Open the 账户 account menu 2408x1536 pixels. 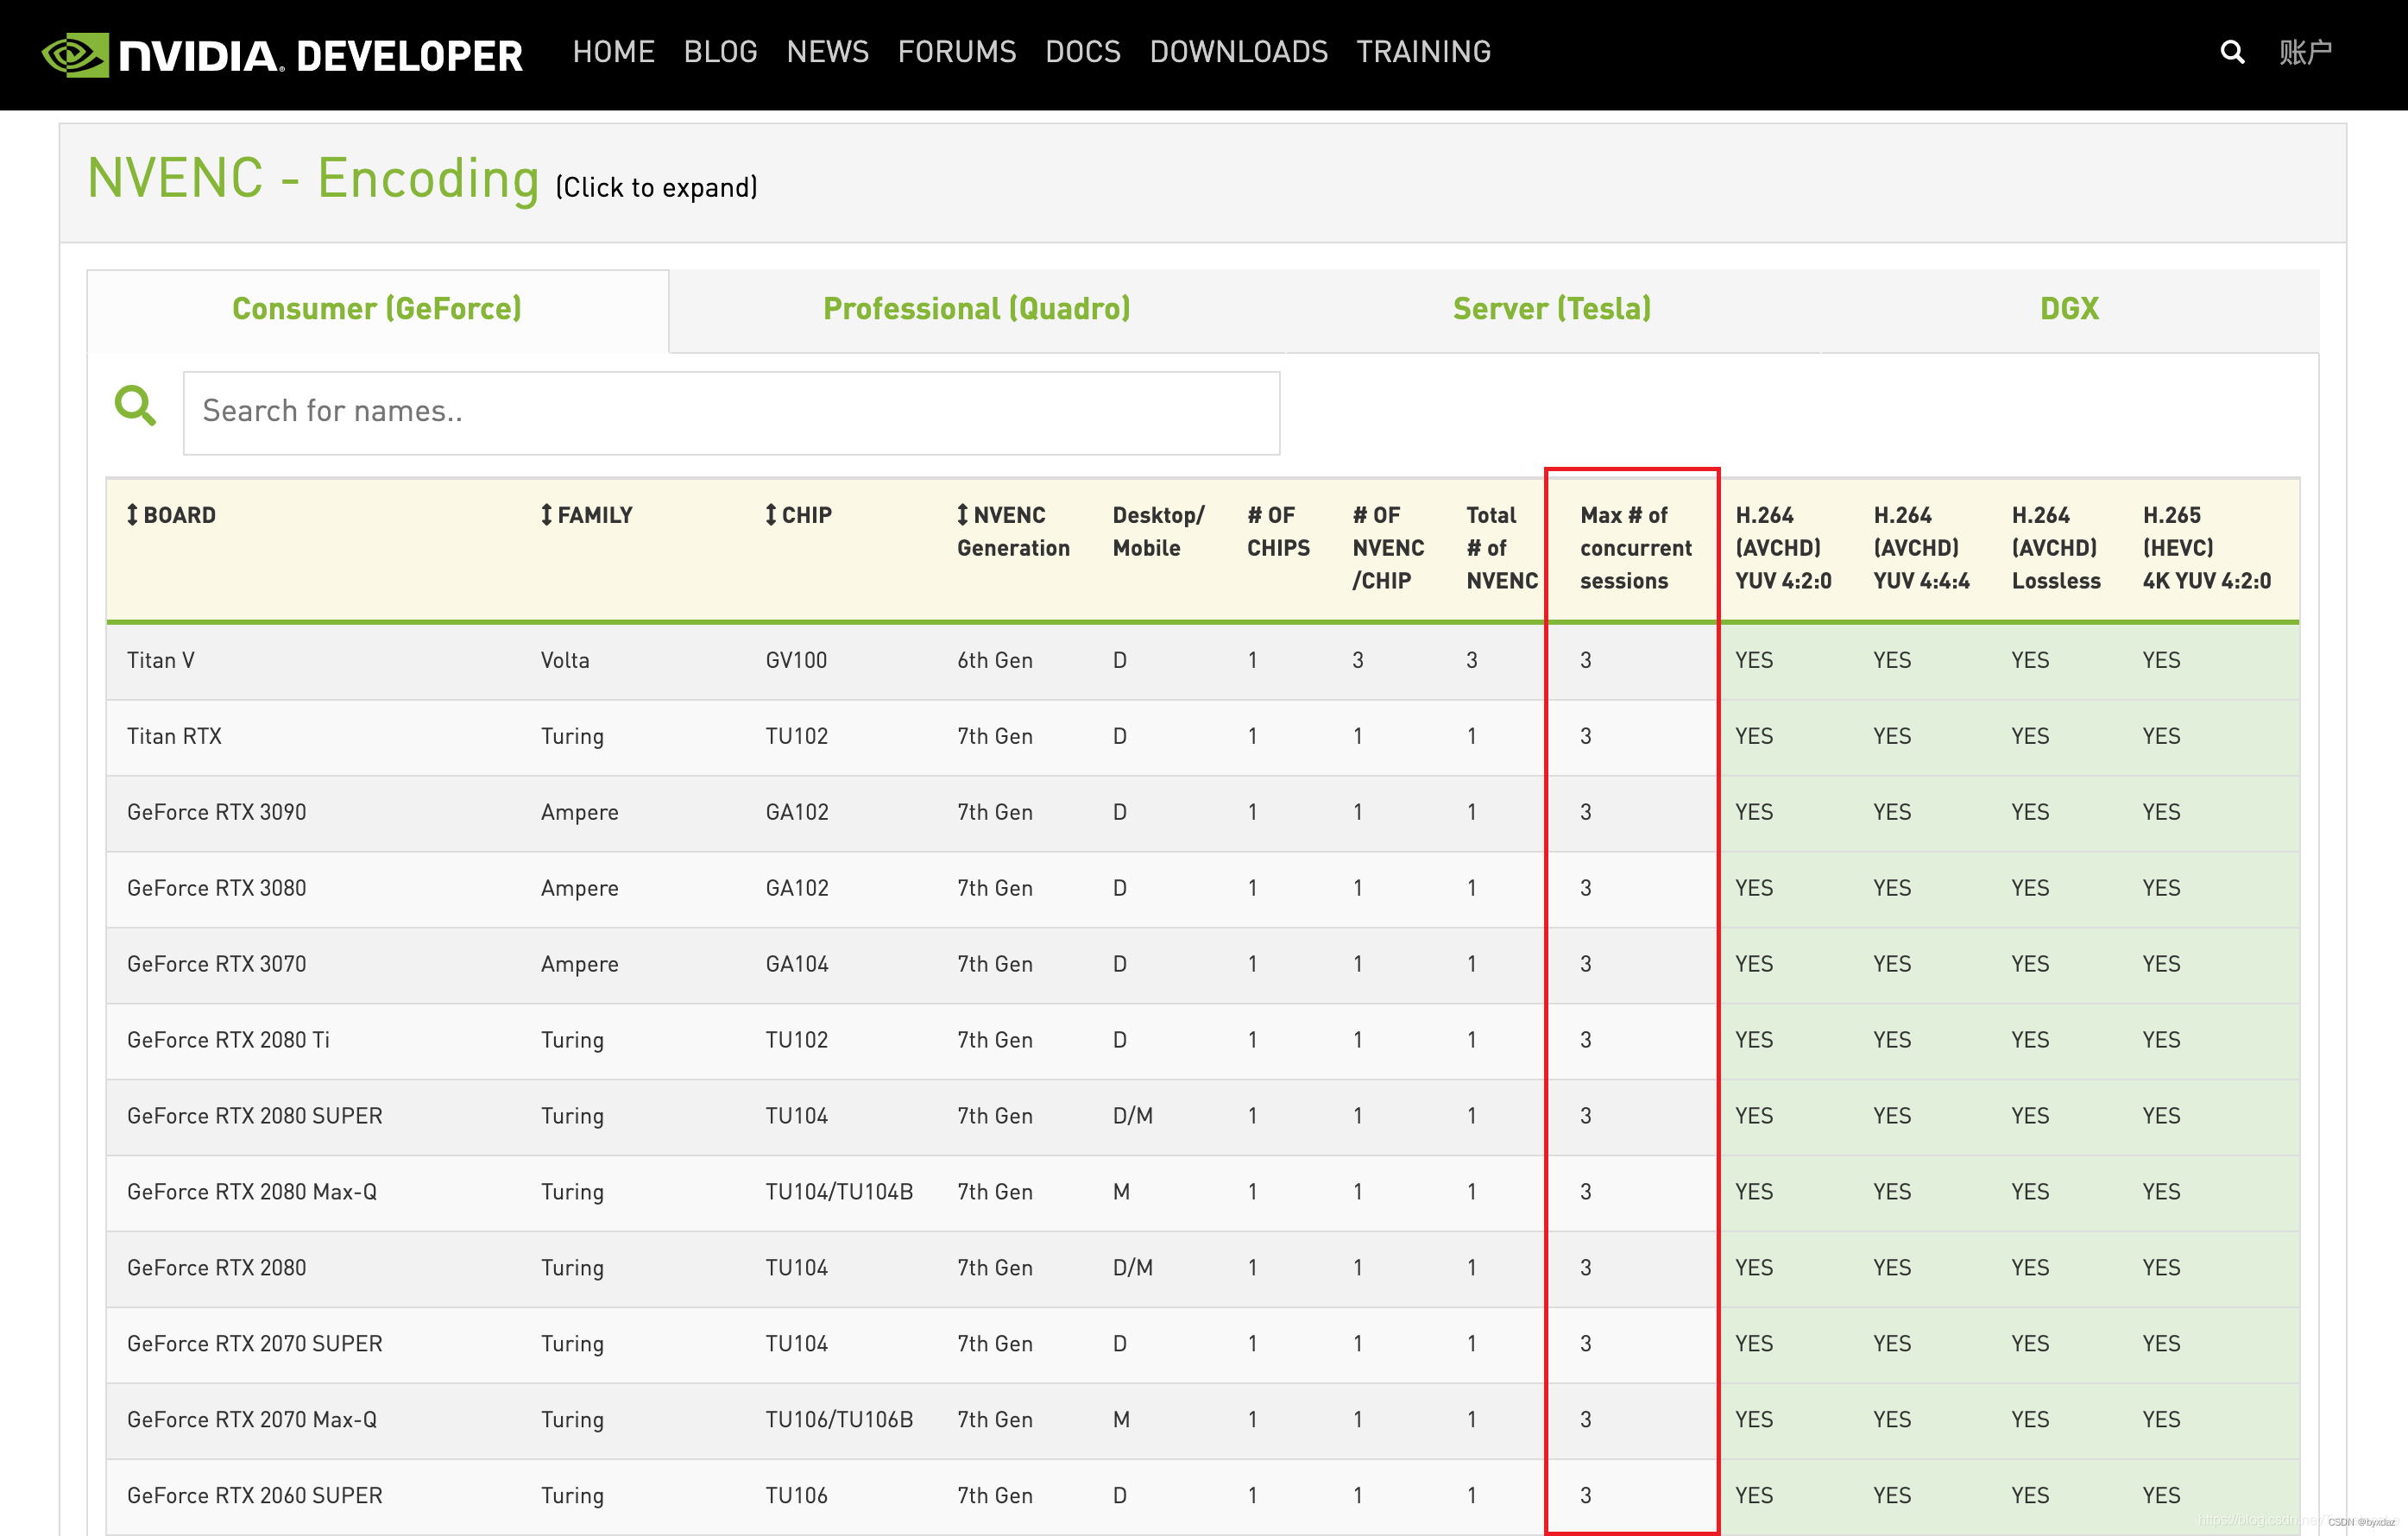(2306, 52)
